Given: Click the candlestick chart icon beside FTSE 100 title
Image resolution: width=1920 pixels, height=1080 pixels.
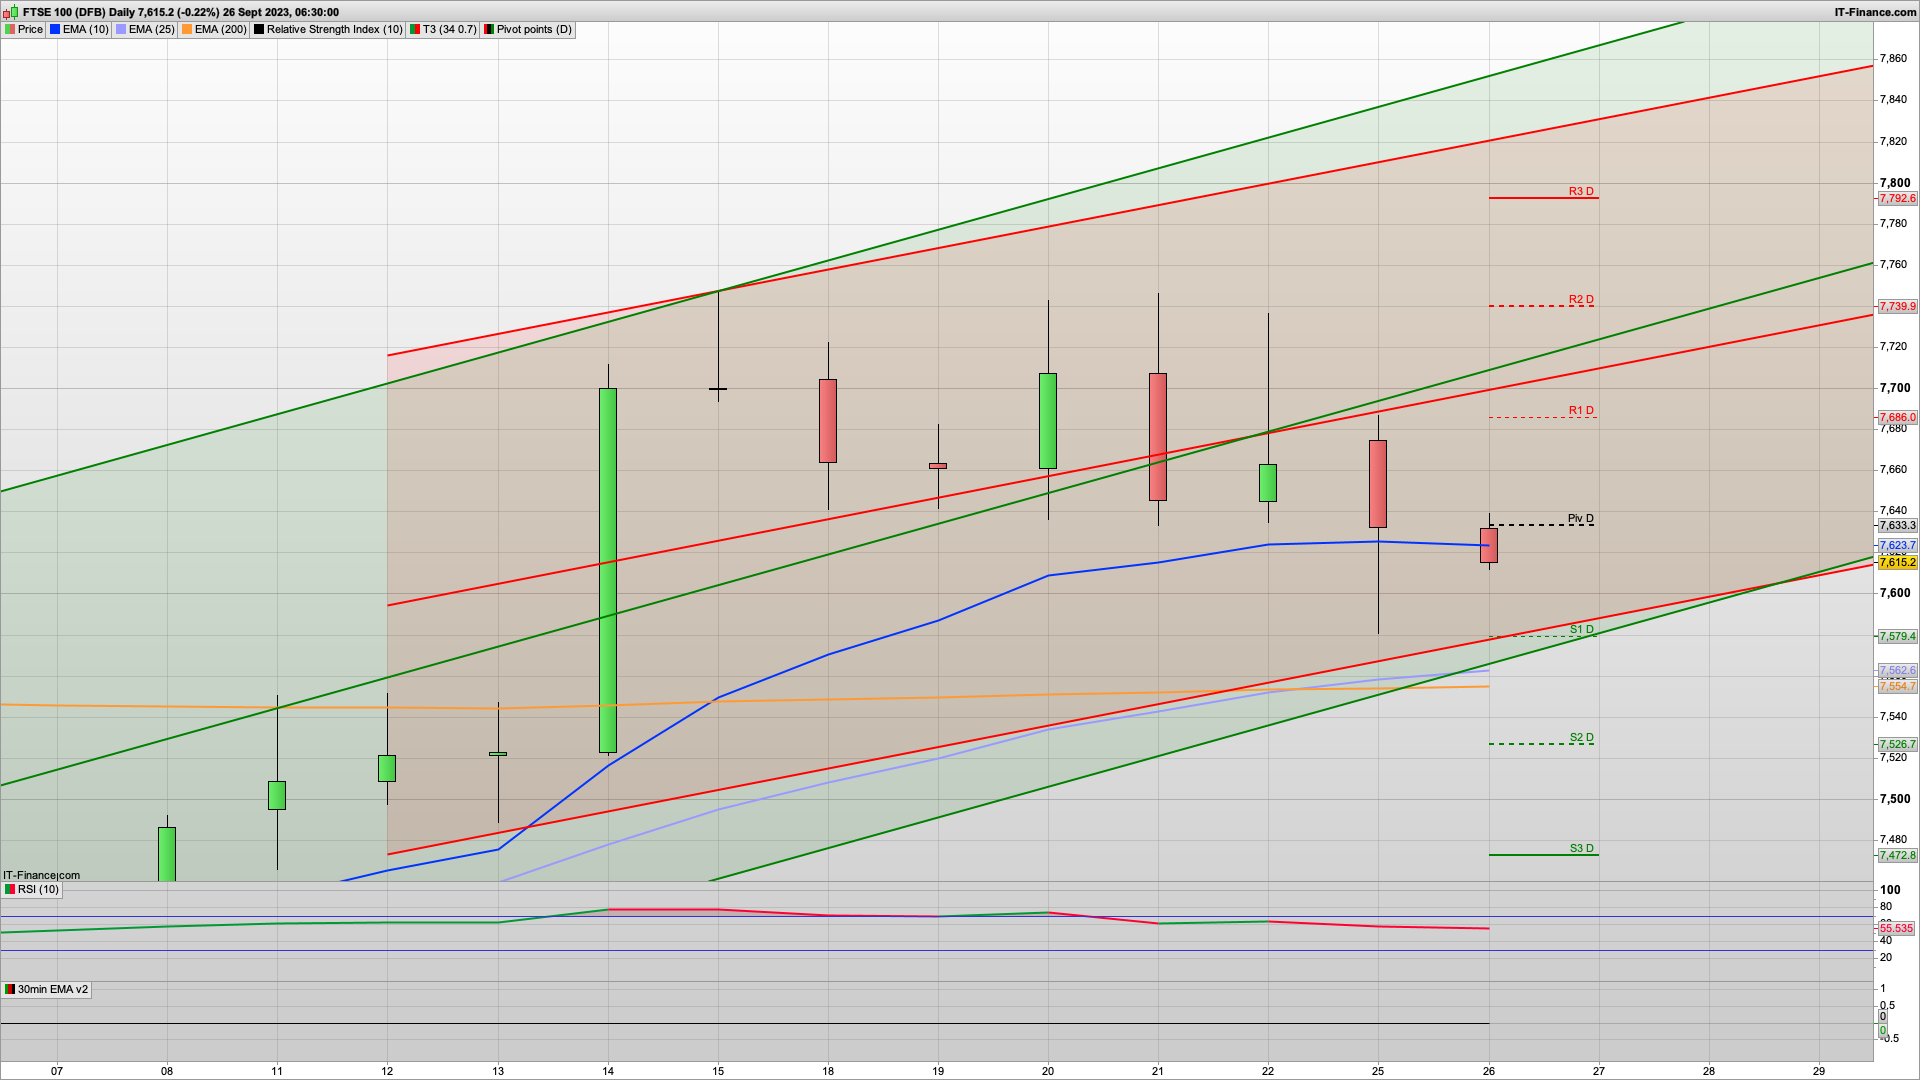Looking at the screenshot, I should point(11,12).
